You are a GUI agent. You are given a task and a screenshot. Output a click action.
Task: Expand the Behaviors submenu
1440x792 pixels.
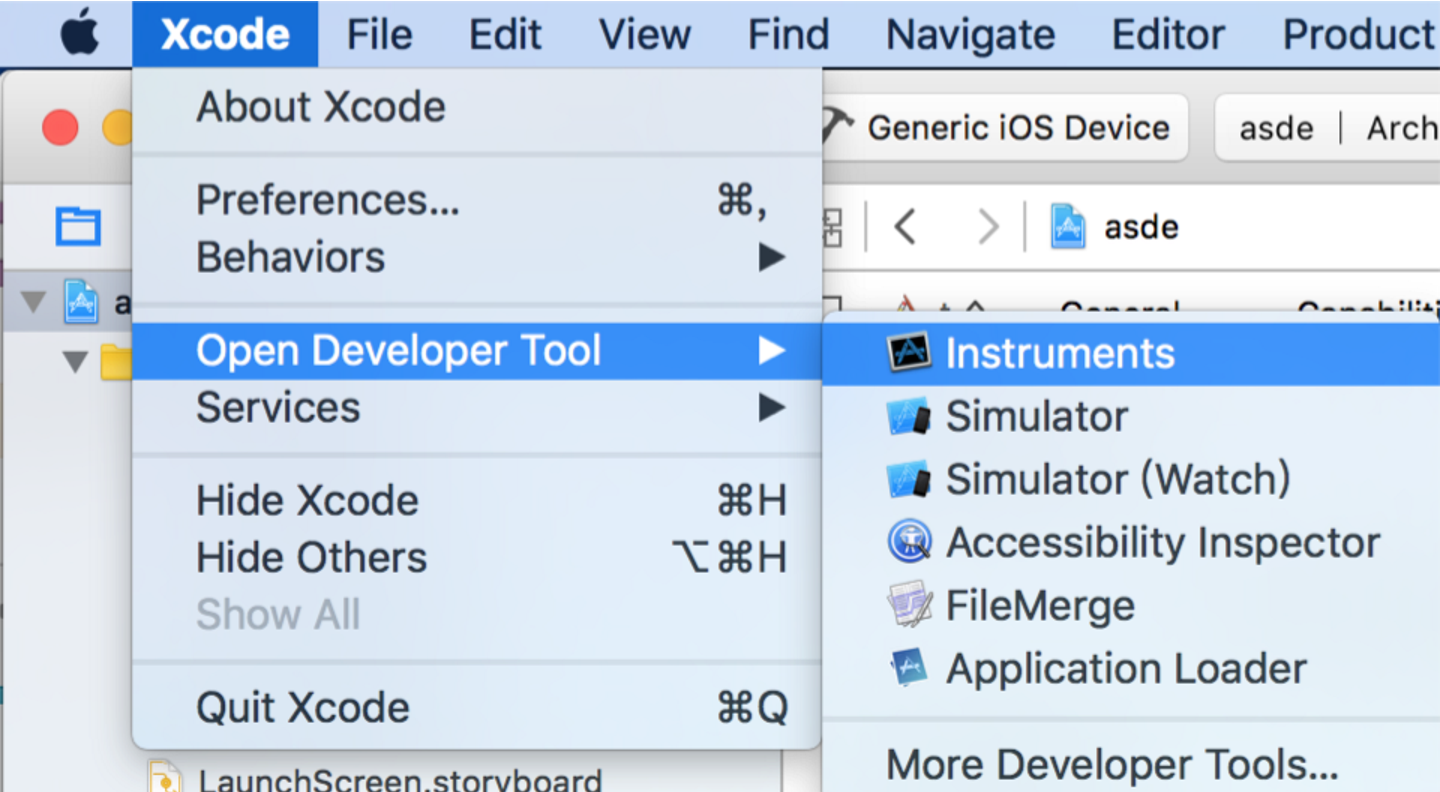point(477,257)
